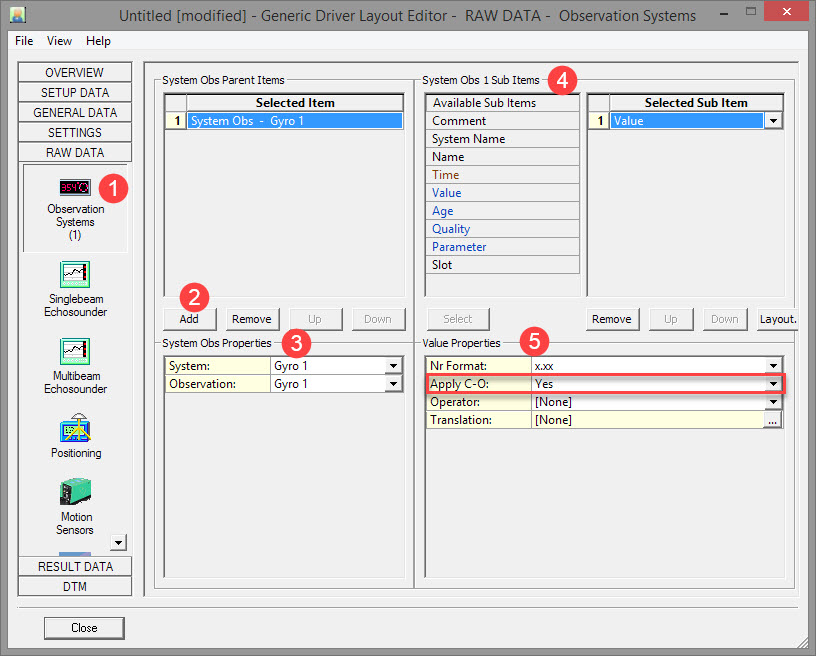Select Quality in Available Sub Items
The image size is (816, 656).
(x=451, y=229)
